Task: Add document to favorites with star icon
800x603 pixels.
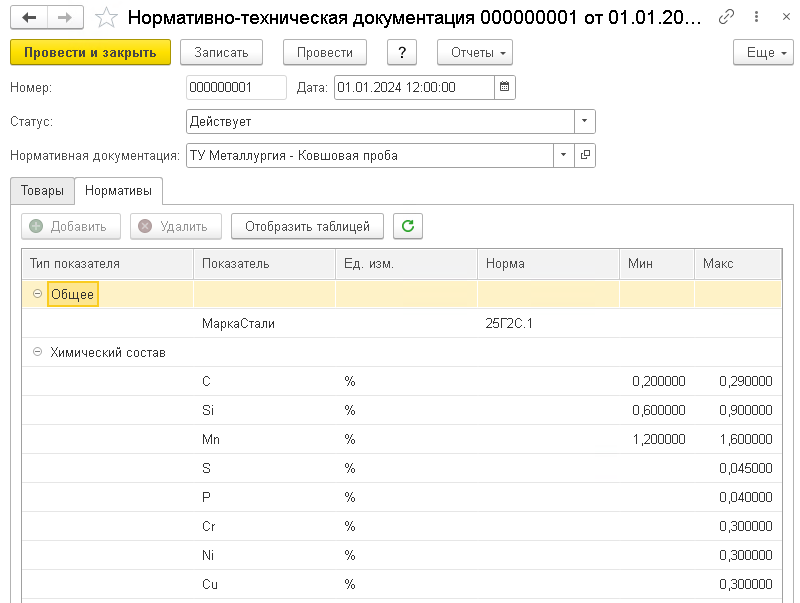Action: click(x=106, y=18)
